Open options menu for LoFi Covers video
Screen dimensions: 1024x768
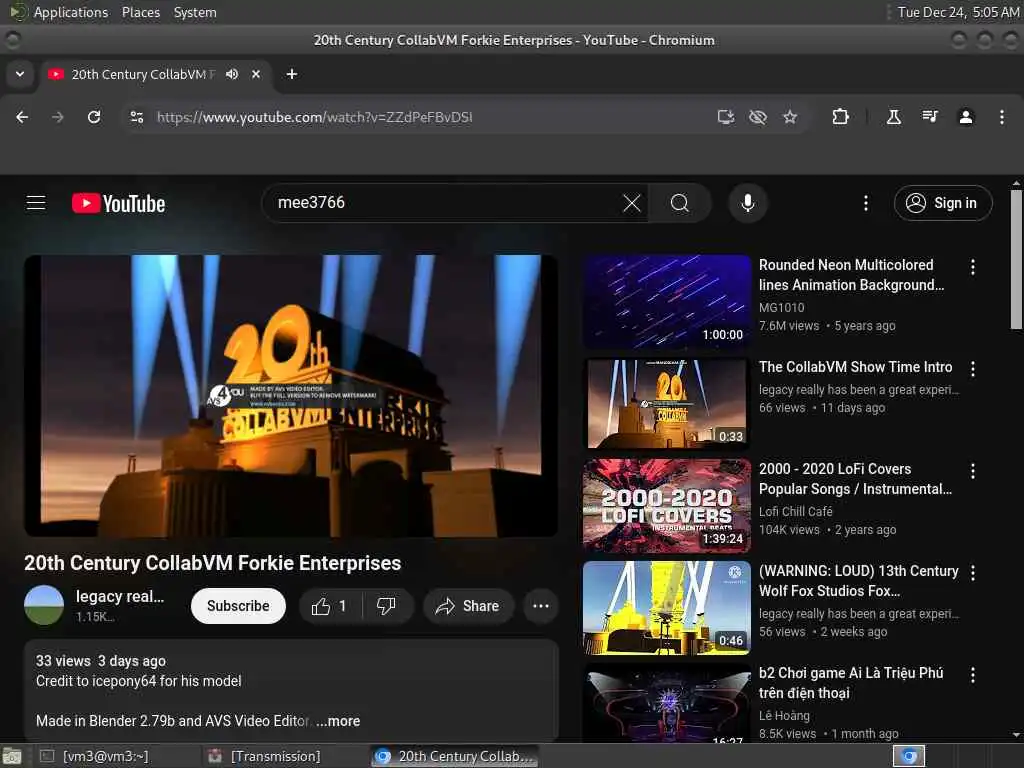click(x=973, y=471)
